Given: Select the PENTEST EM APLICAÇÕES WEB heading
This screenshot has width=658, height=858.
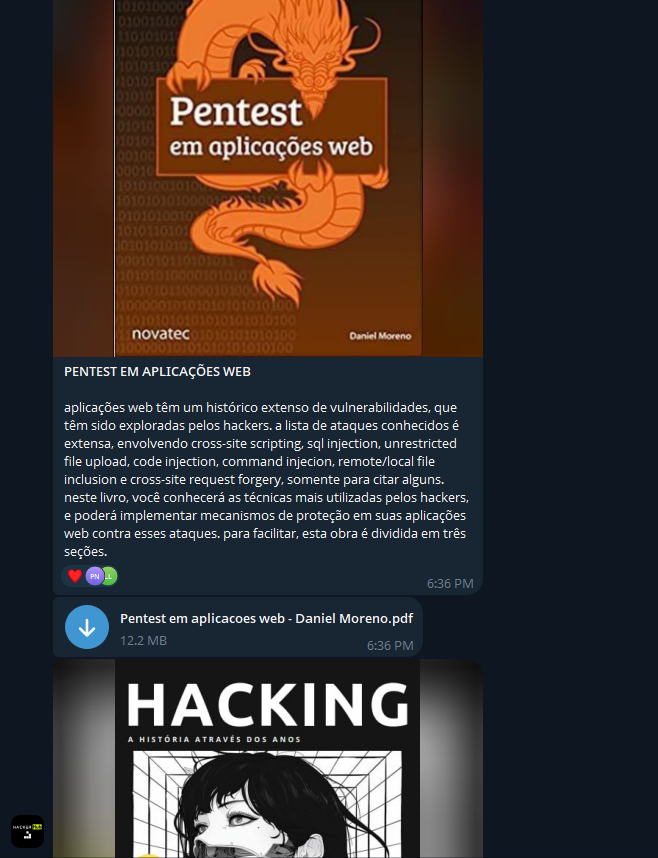Looking at the screenshot, I should (x=157, y=372).
